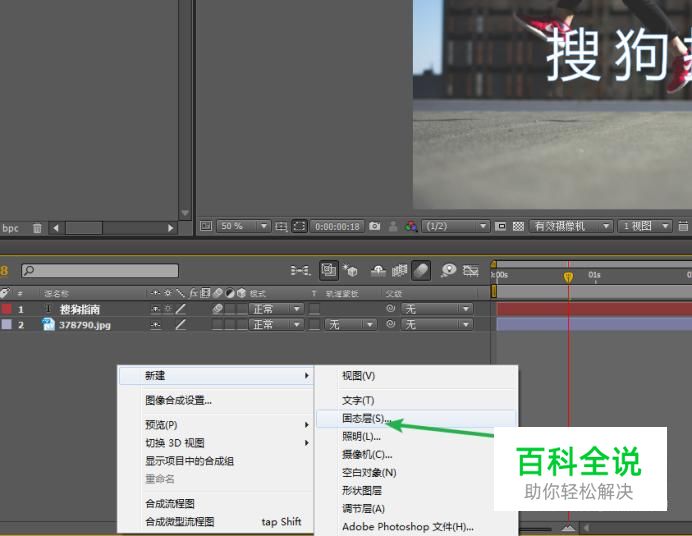Open 图像合成设置... from context menu
The image size is (692, 536).
click(178, 400)
